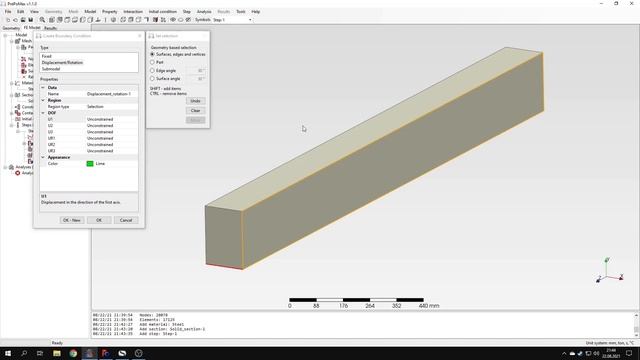Open Windows Start menu
Screen dimensions: 640x360
8,353
